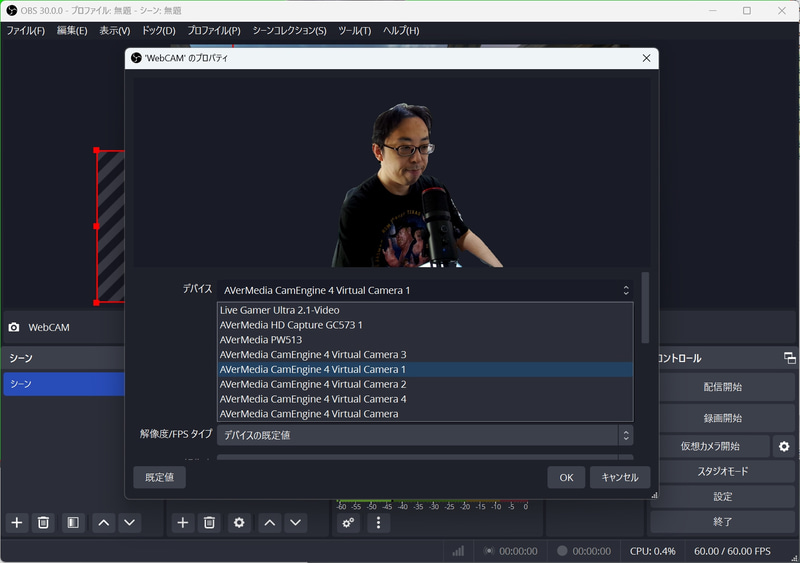This screenshot has width=800, height=563.
Task: Click キャンセル button
Action: 620,478
